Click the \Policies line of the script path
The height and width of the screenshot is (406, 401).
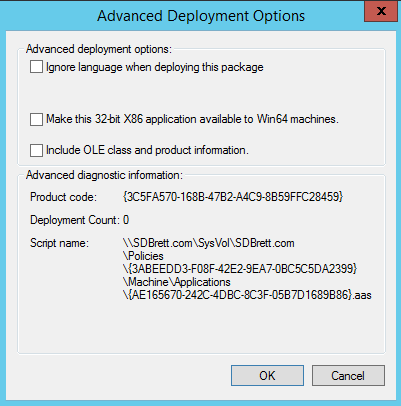click(x=143, y=256)
